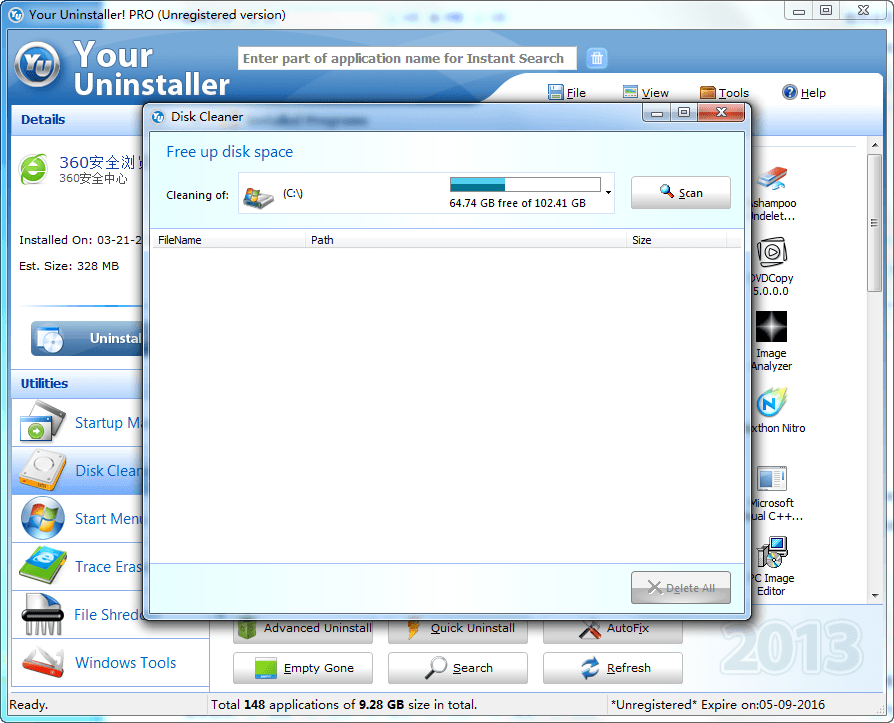Select the Microsoft Visual C++ program icon
Screen dimensions: 894x723
tap(772, 478)
